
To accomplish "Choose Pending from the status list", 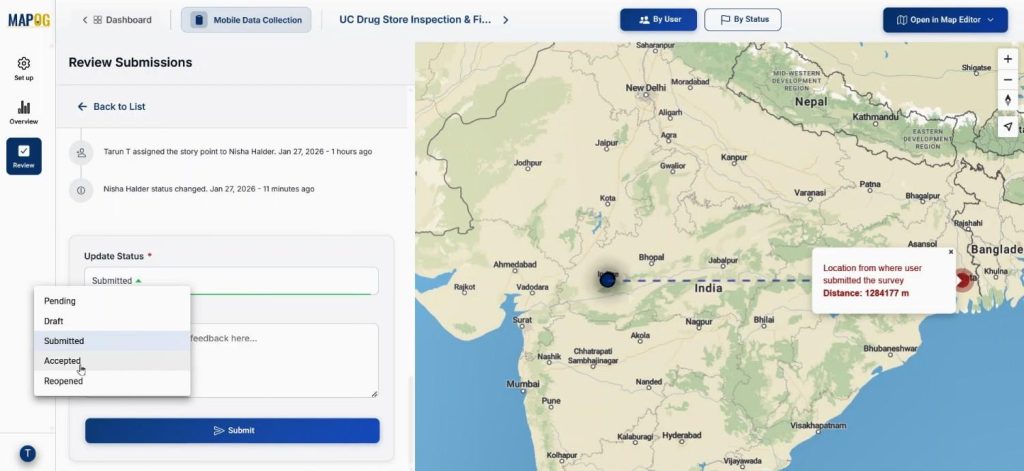I will tap(112, 301).
